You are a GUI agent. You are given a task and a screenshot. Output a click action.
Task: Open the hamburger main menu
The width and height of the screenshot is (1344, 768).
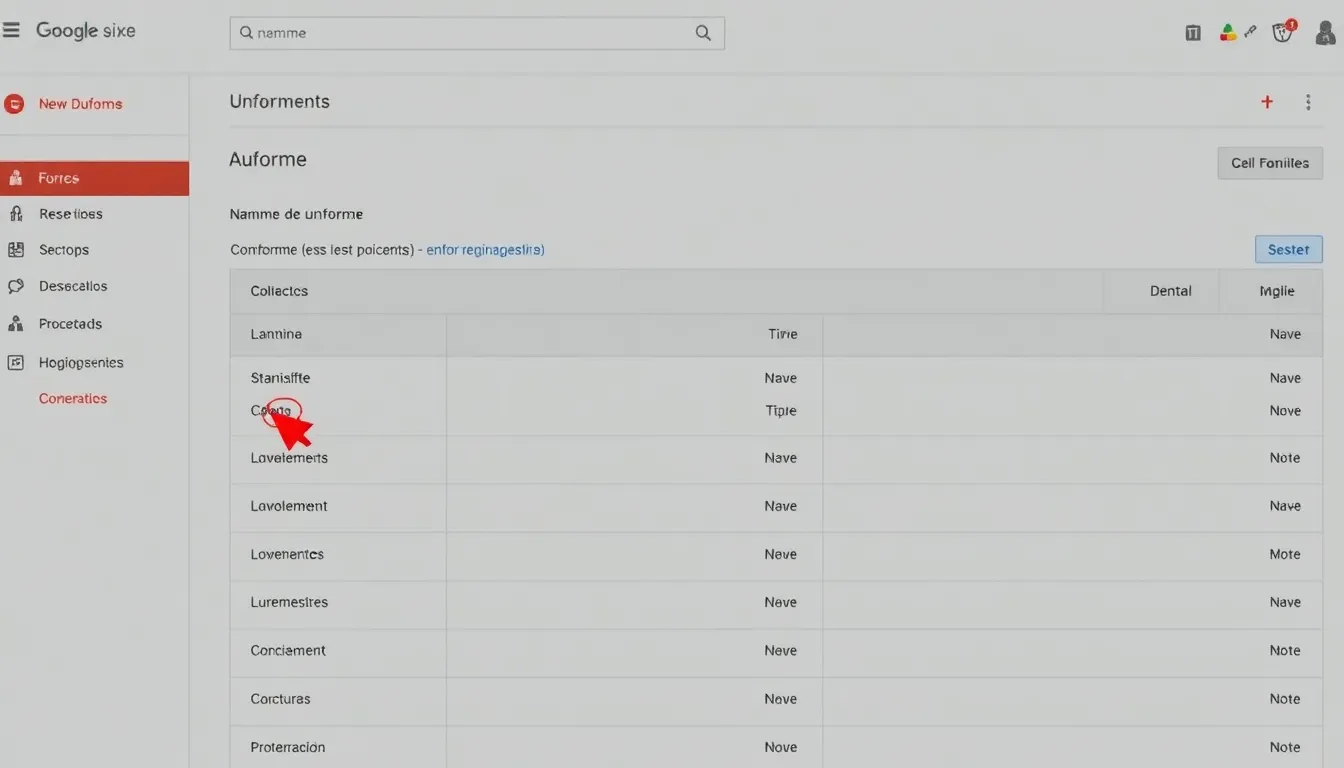[11, 31]
